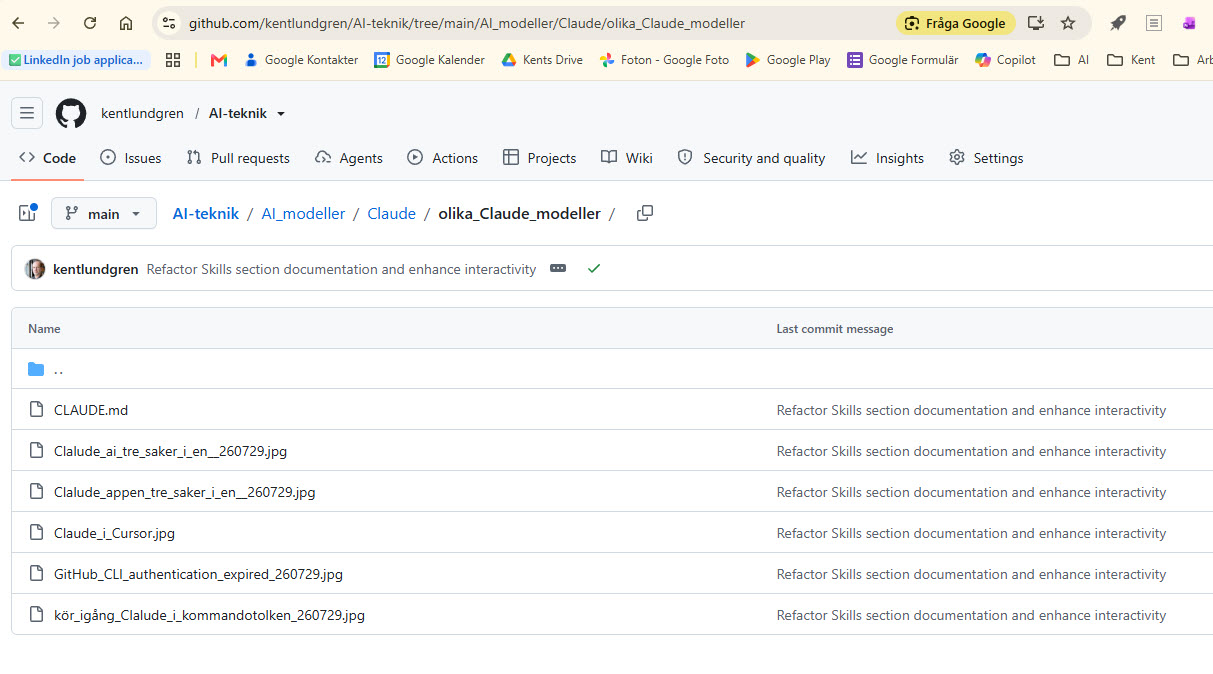Open the Gmail bookmark icon
Viewport: 1213px width, 674px height.
click(x=219, y=60)
